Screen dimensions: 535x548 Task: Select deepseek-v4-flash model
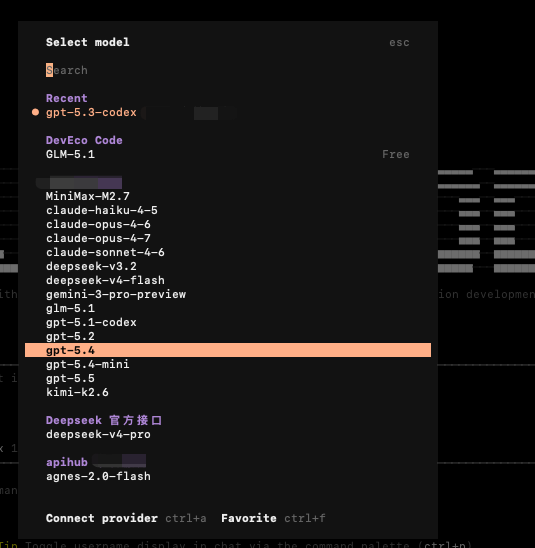pos(105,280)
